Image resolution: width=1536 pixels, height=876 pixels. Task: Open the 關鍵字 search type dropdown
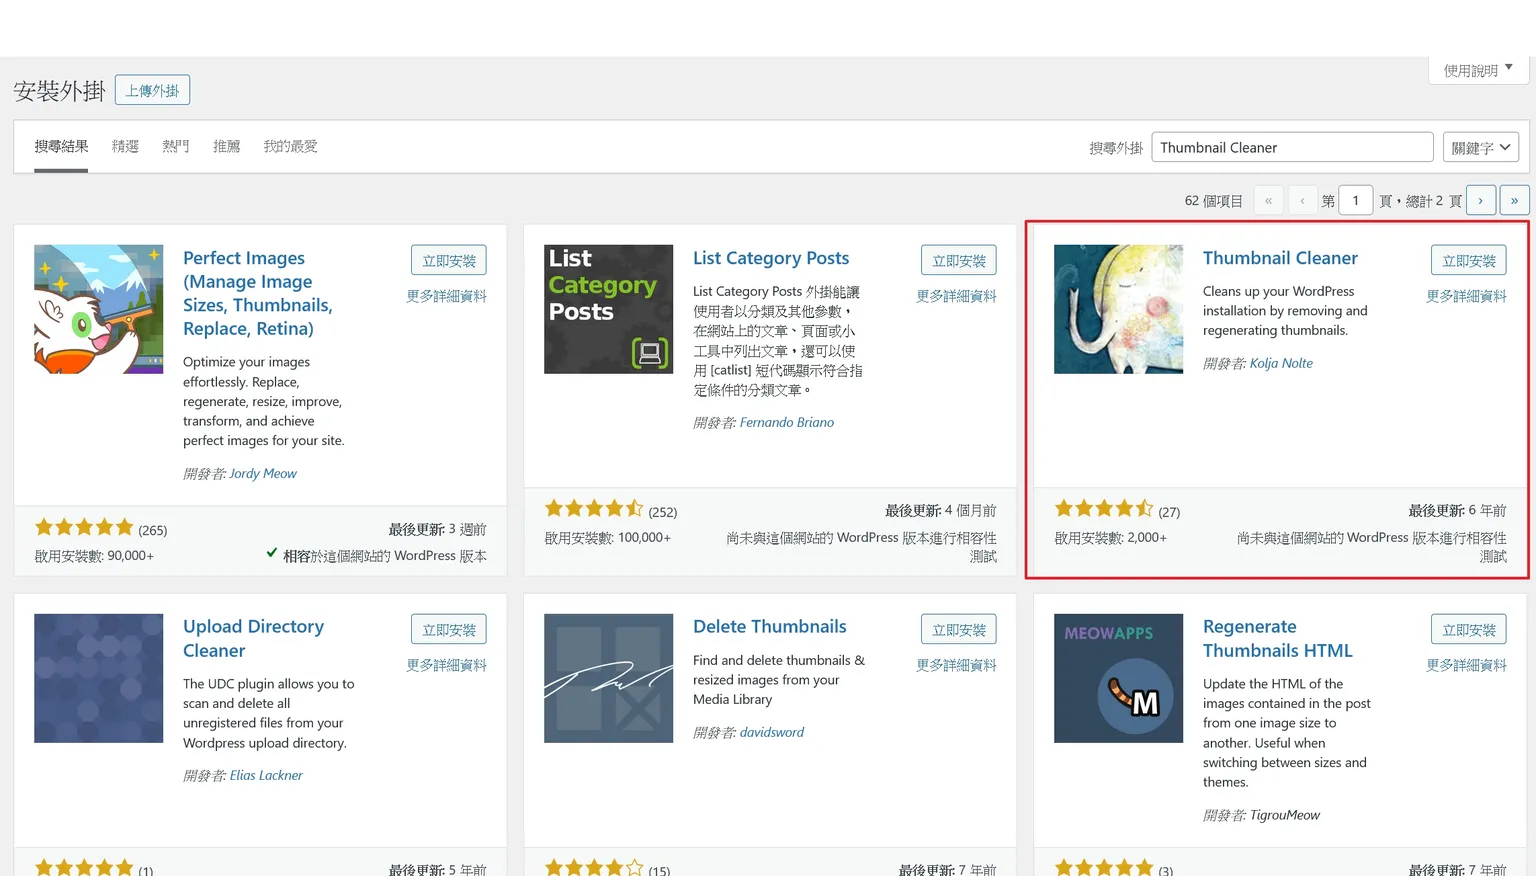[1480, 148]
